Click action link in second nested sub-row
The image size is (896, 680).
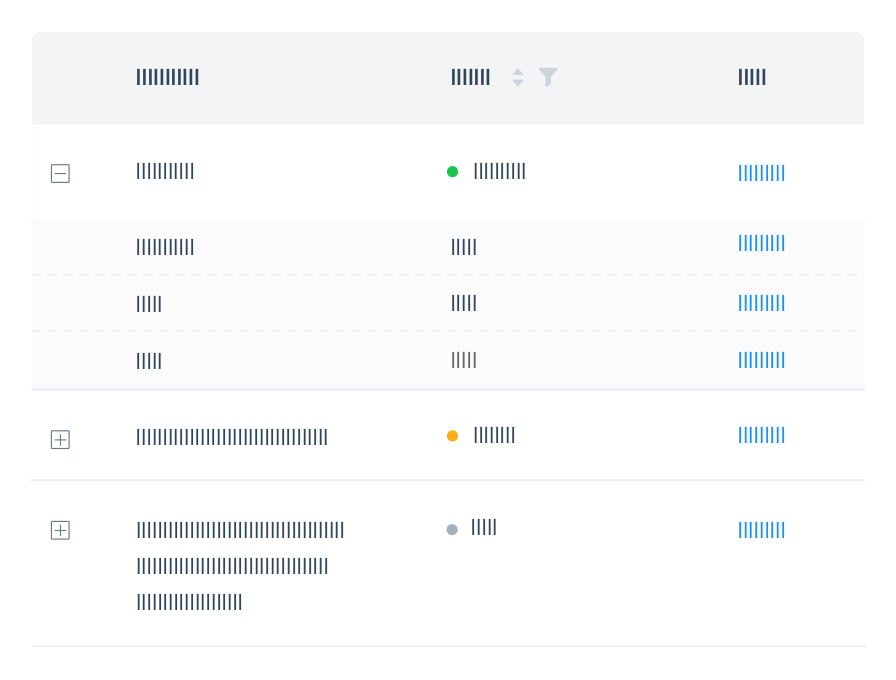(761, 303)
